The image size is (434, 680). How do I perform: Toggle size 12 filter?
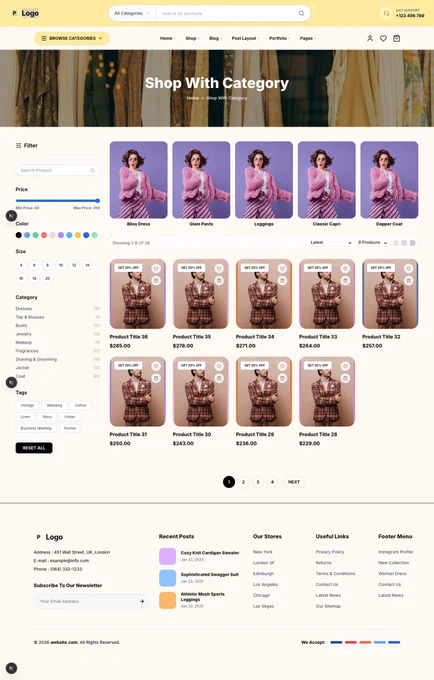tap(74, 265)
